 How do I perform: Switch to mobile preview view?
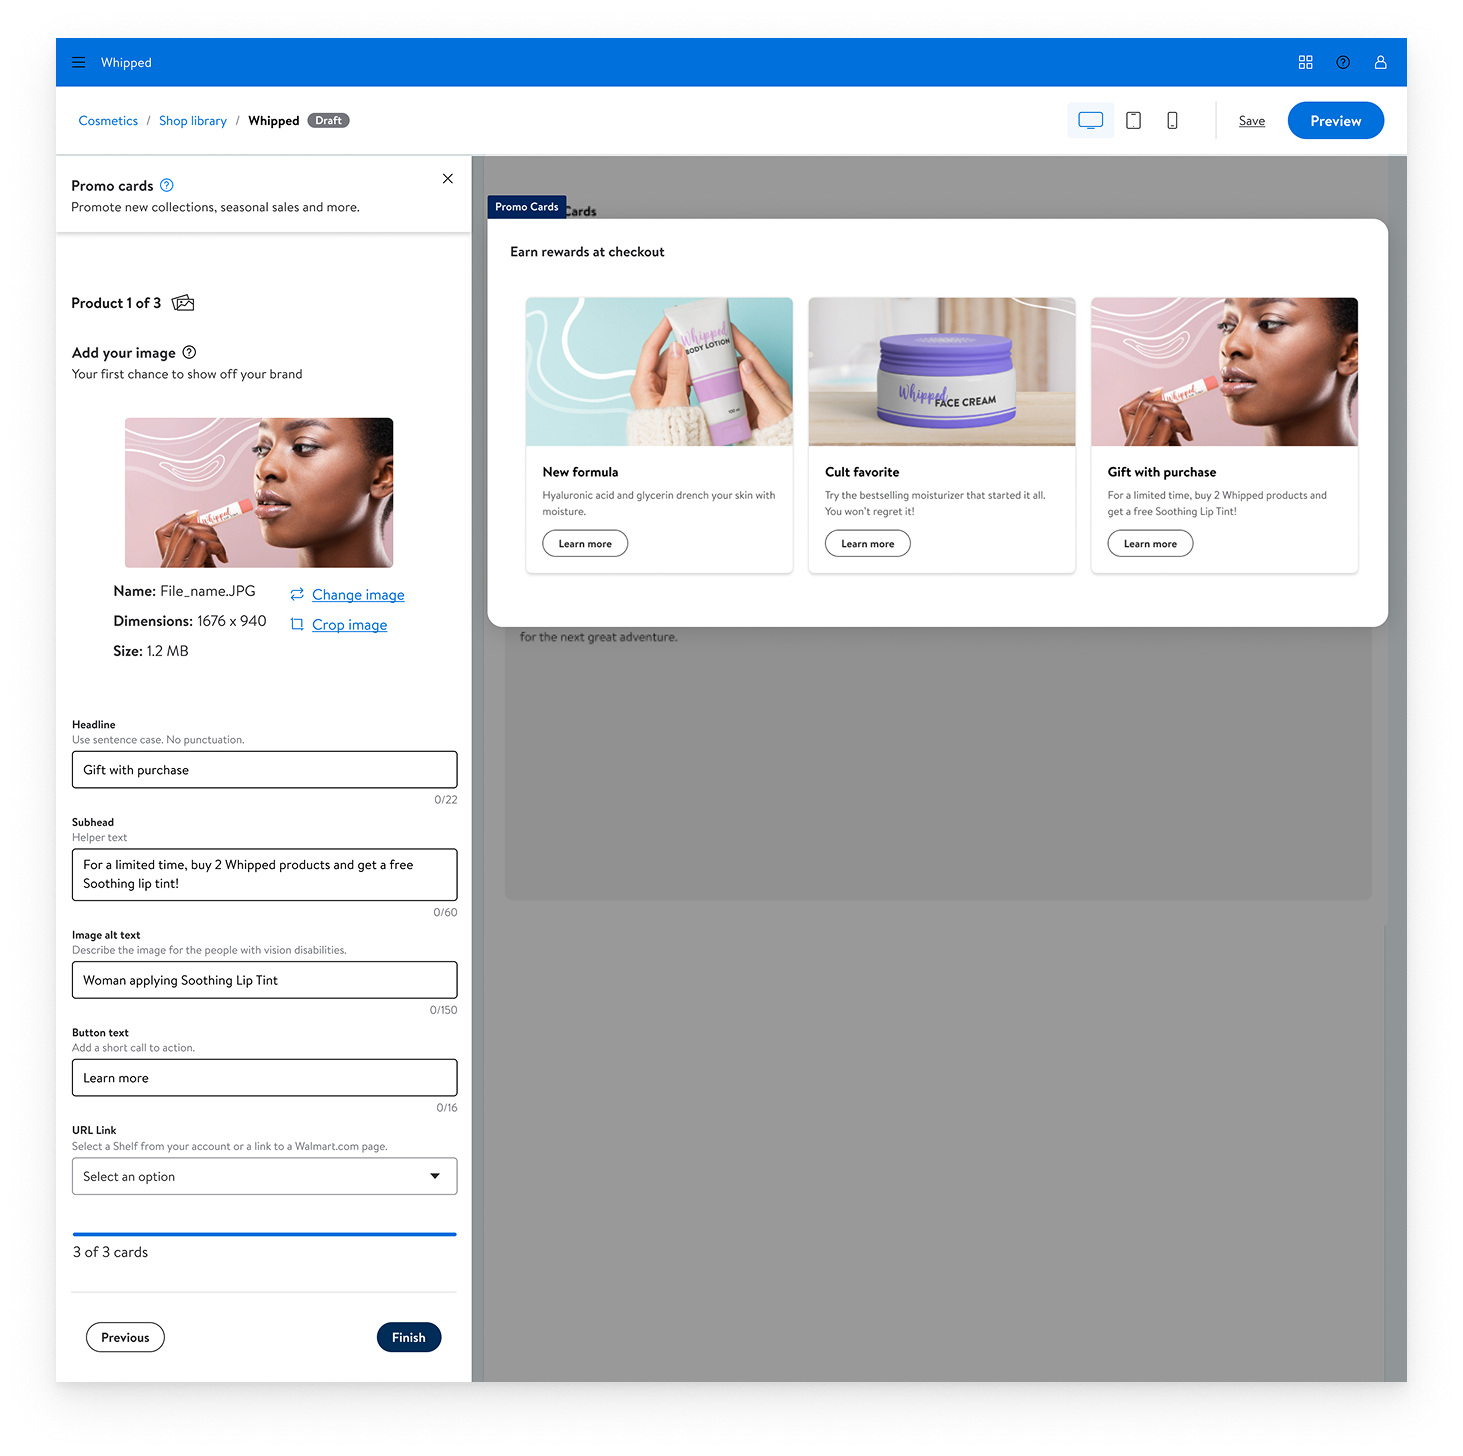(x=1172, y=121)
